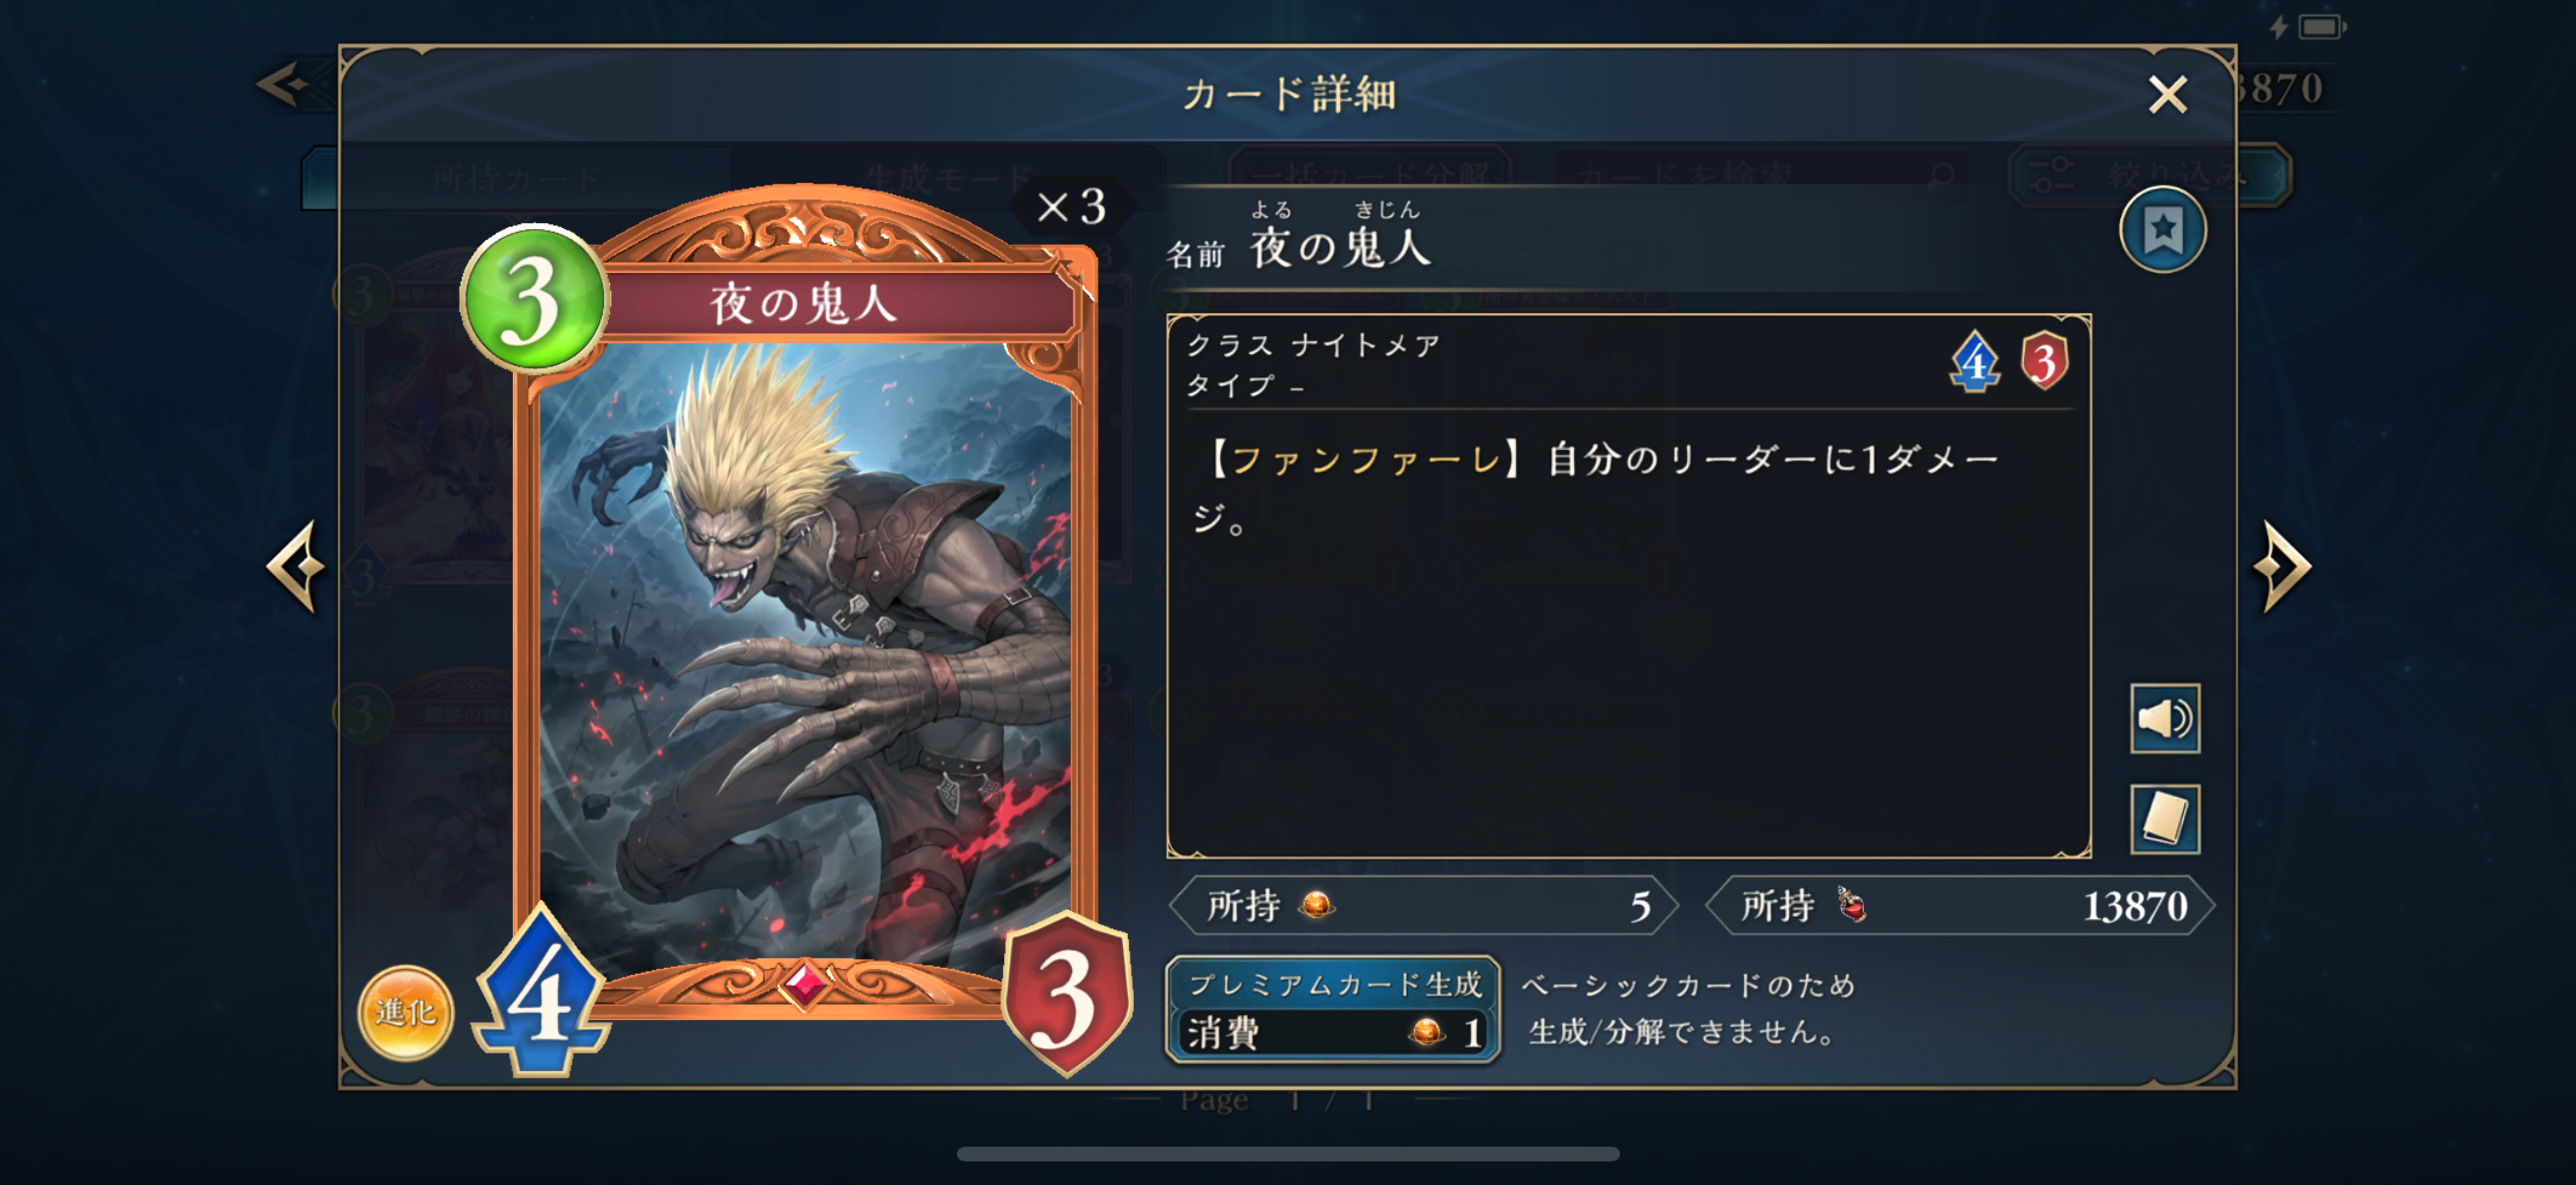
Task: Switch to the 所持カード tab
Action: 516,178
